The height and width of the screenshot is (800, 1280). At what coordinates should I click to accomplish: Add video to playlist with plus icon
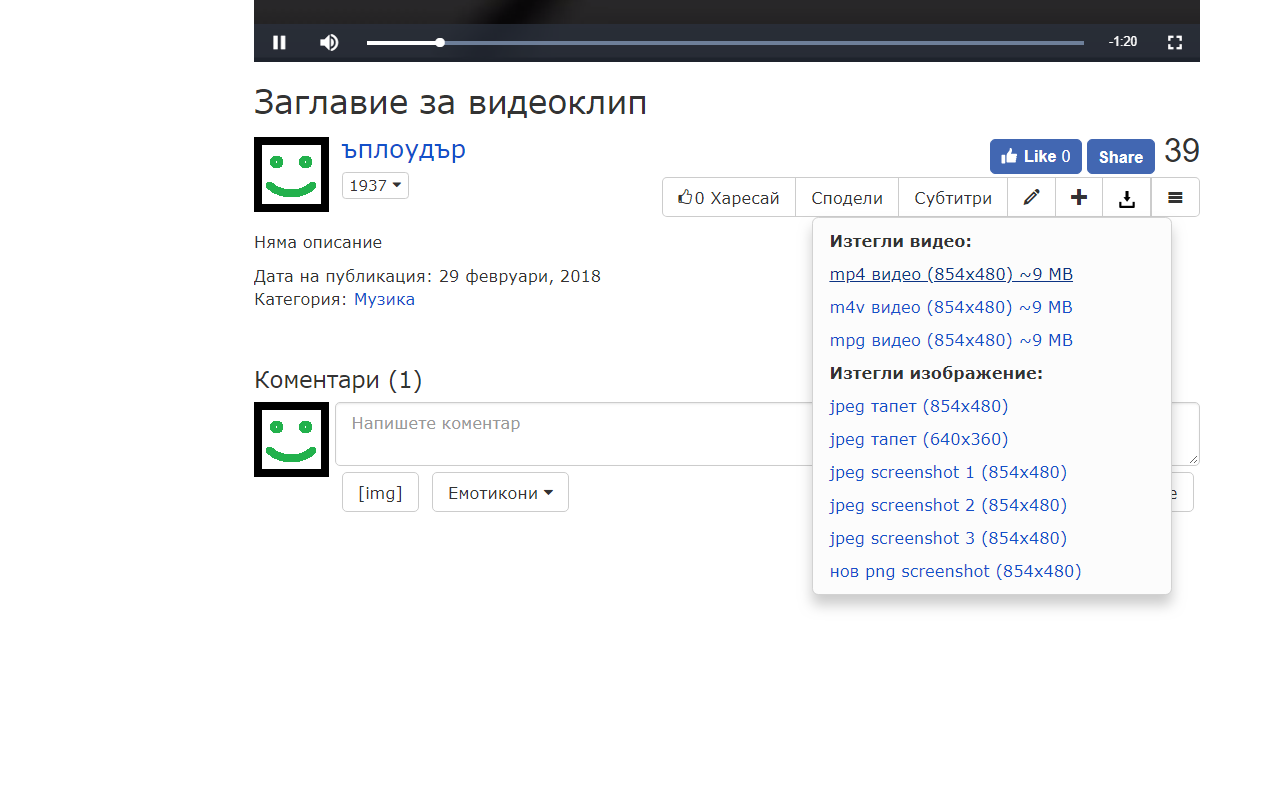point(1079,197)
